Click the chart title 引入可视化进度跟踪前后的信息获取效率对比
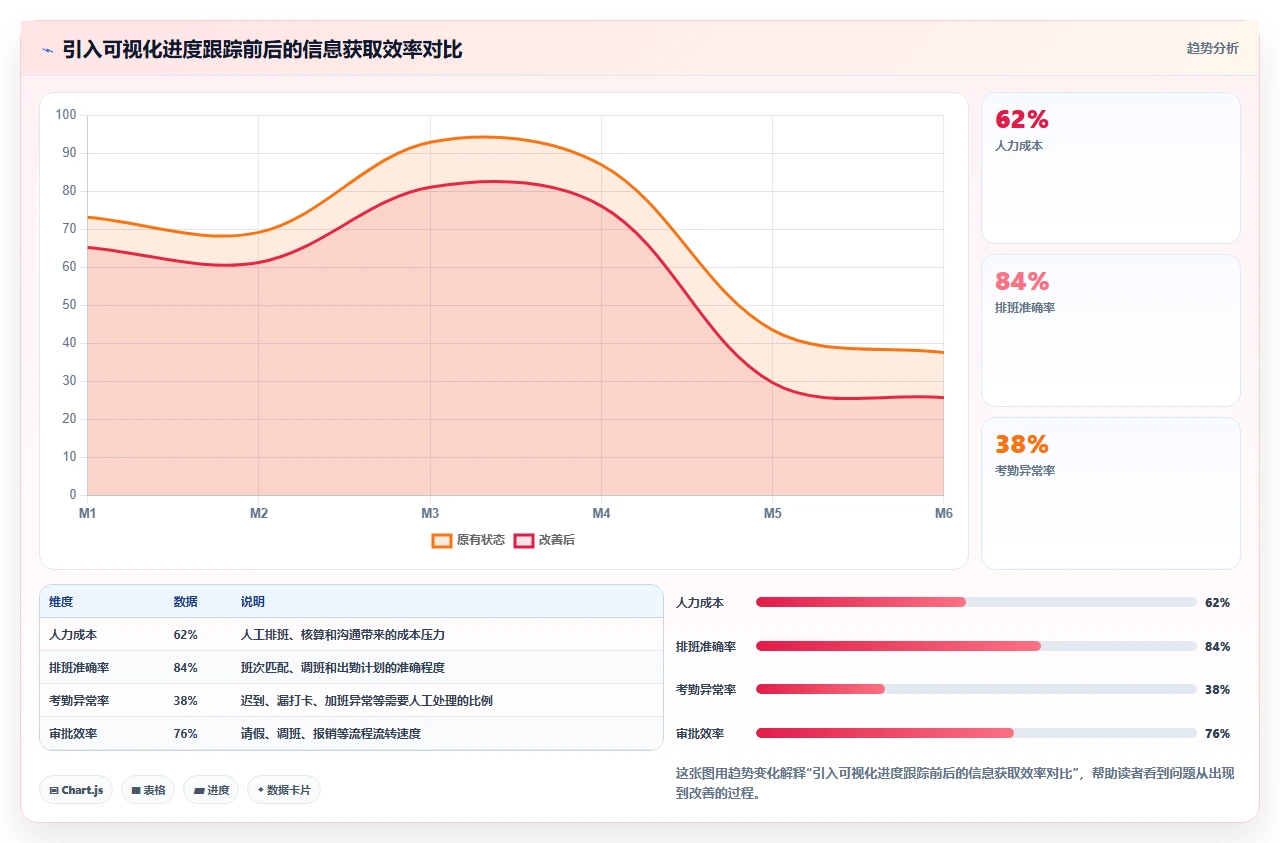1280x843 pixels. pos(262,49)
